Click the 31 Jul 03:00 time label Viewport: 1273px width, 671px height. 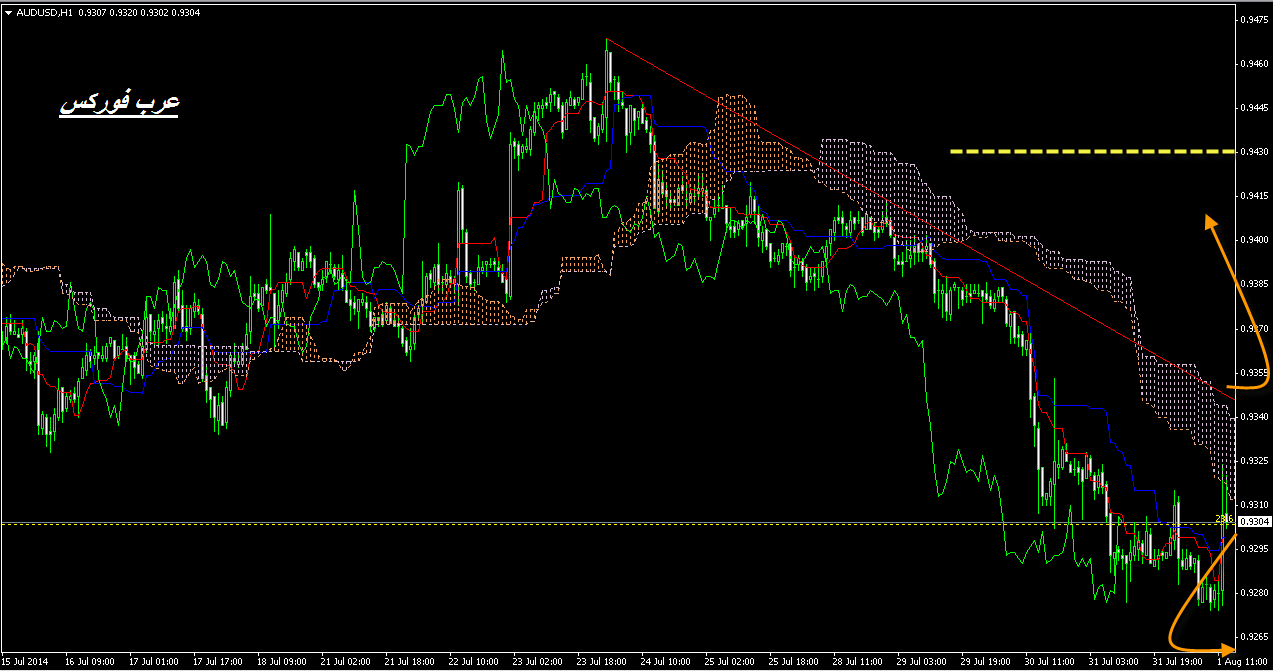tap(1113, 661)
